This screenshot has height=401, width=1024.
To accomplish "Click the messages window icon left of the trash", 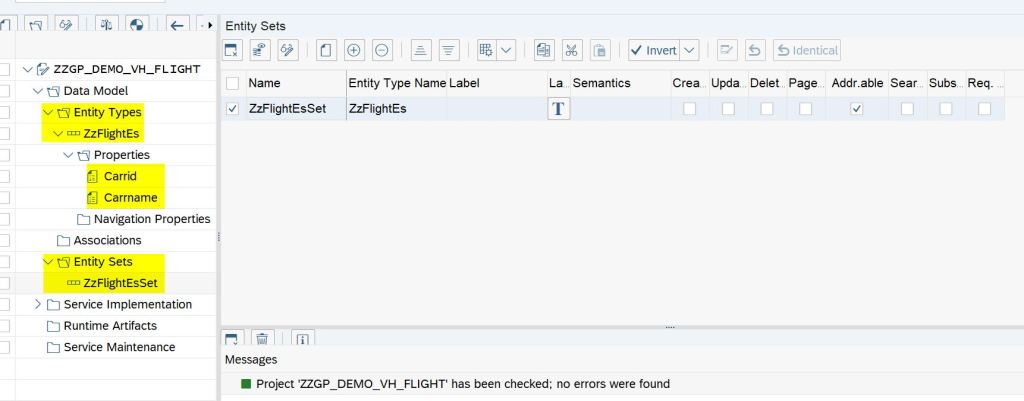I will point(232,338).
